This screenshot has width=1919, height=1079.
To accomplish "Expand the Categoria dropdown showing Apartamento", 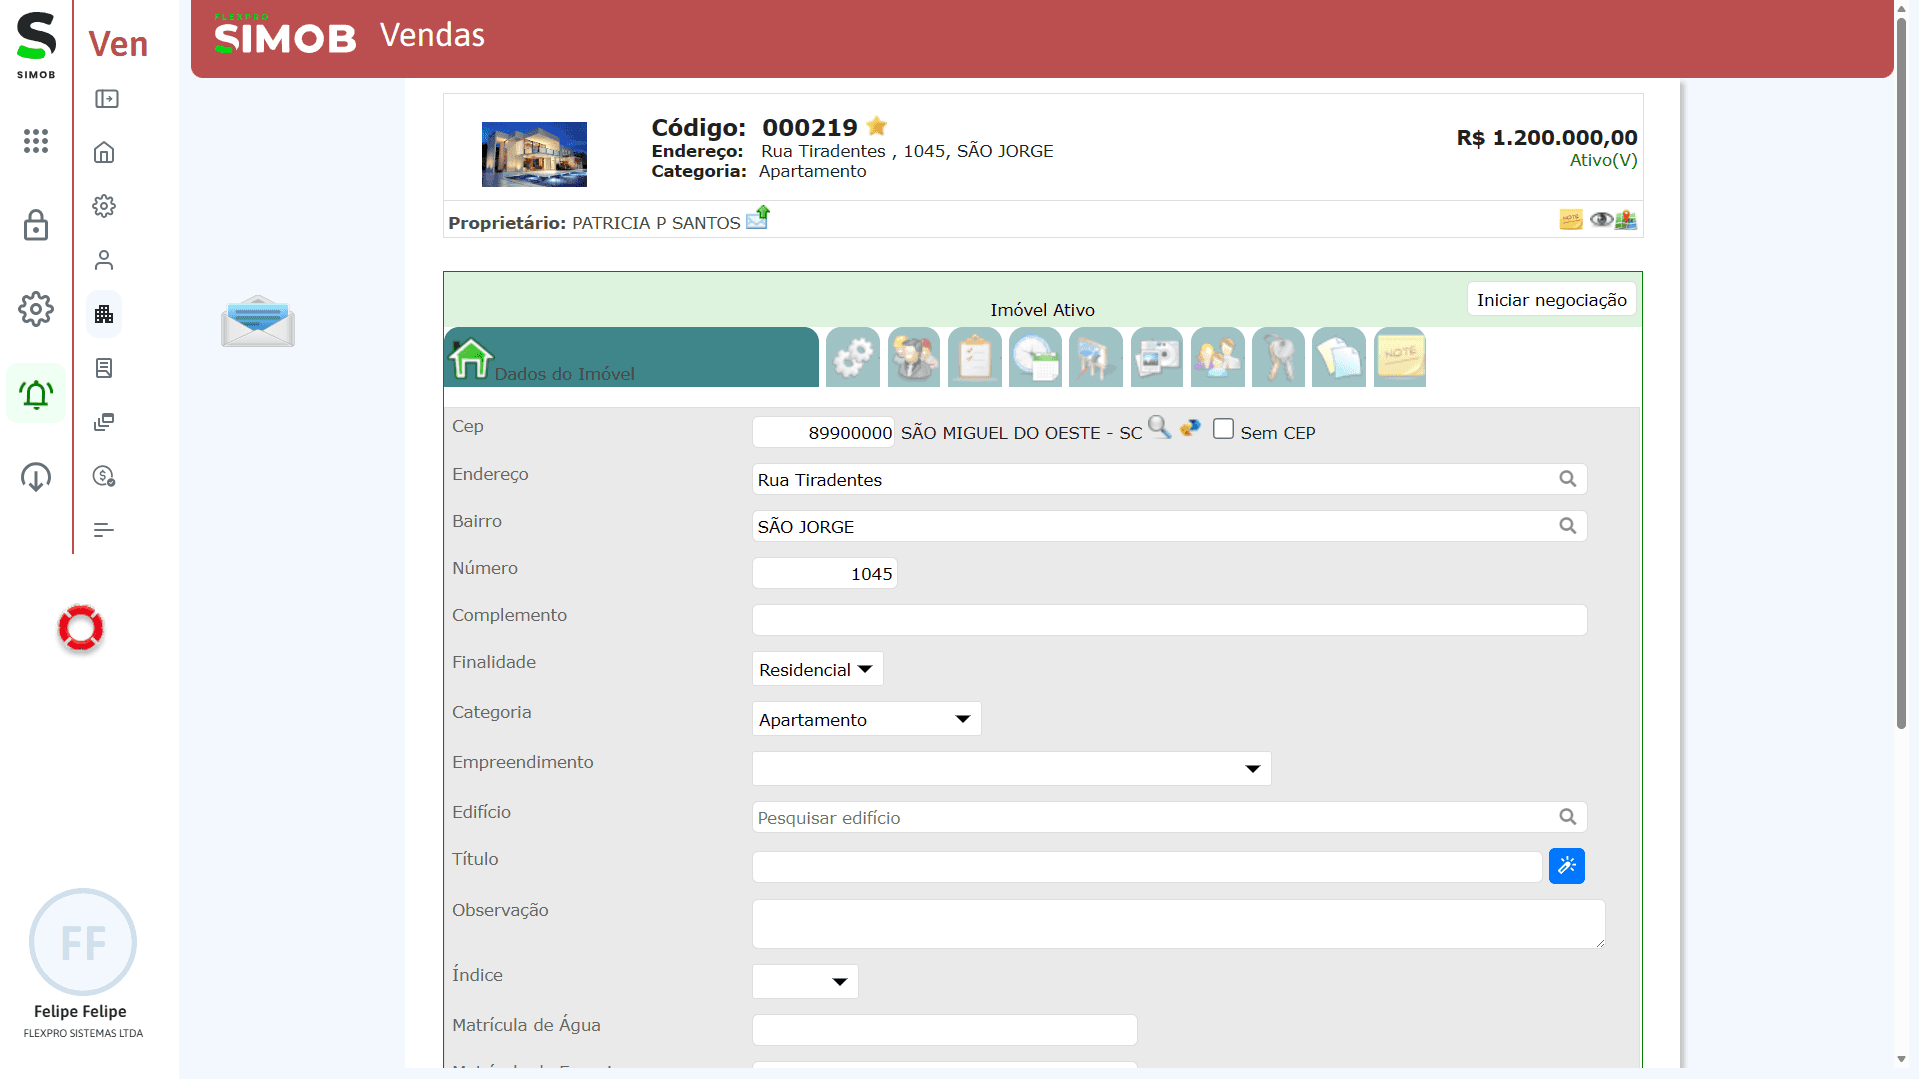I will [x=865, y=719].
